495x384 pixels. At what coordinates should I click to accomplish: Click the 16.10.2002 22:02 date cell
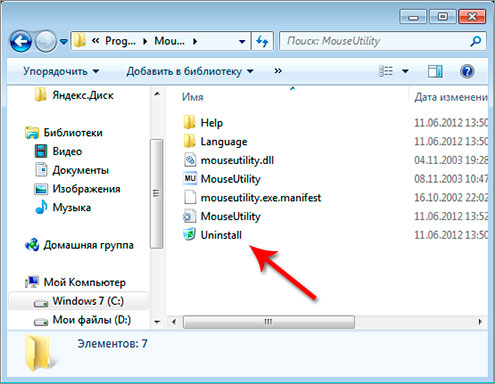coord(451,198)
